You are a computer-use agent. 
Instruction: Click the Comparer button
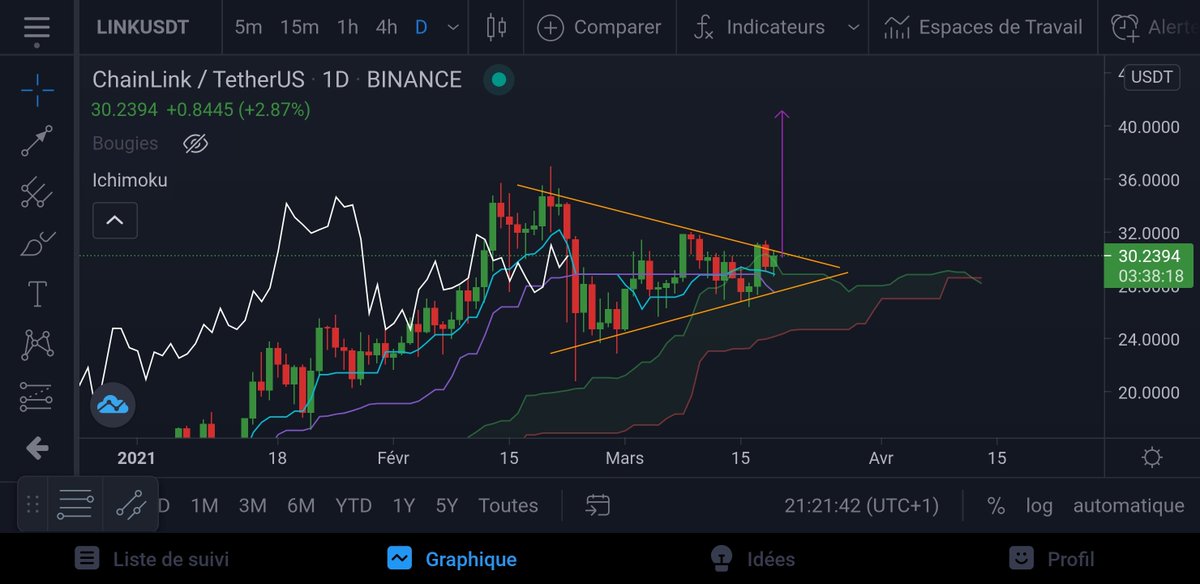(x=599, y=27)
